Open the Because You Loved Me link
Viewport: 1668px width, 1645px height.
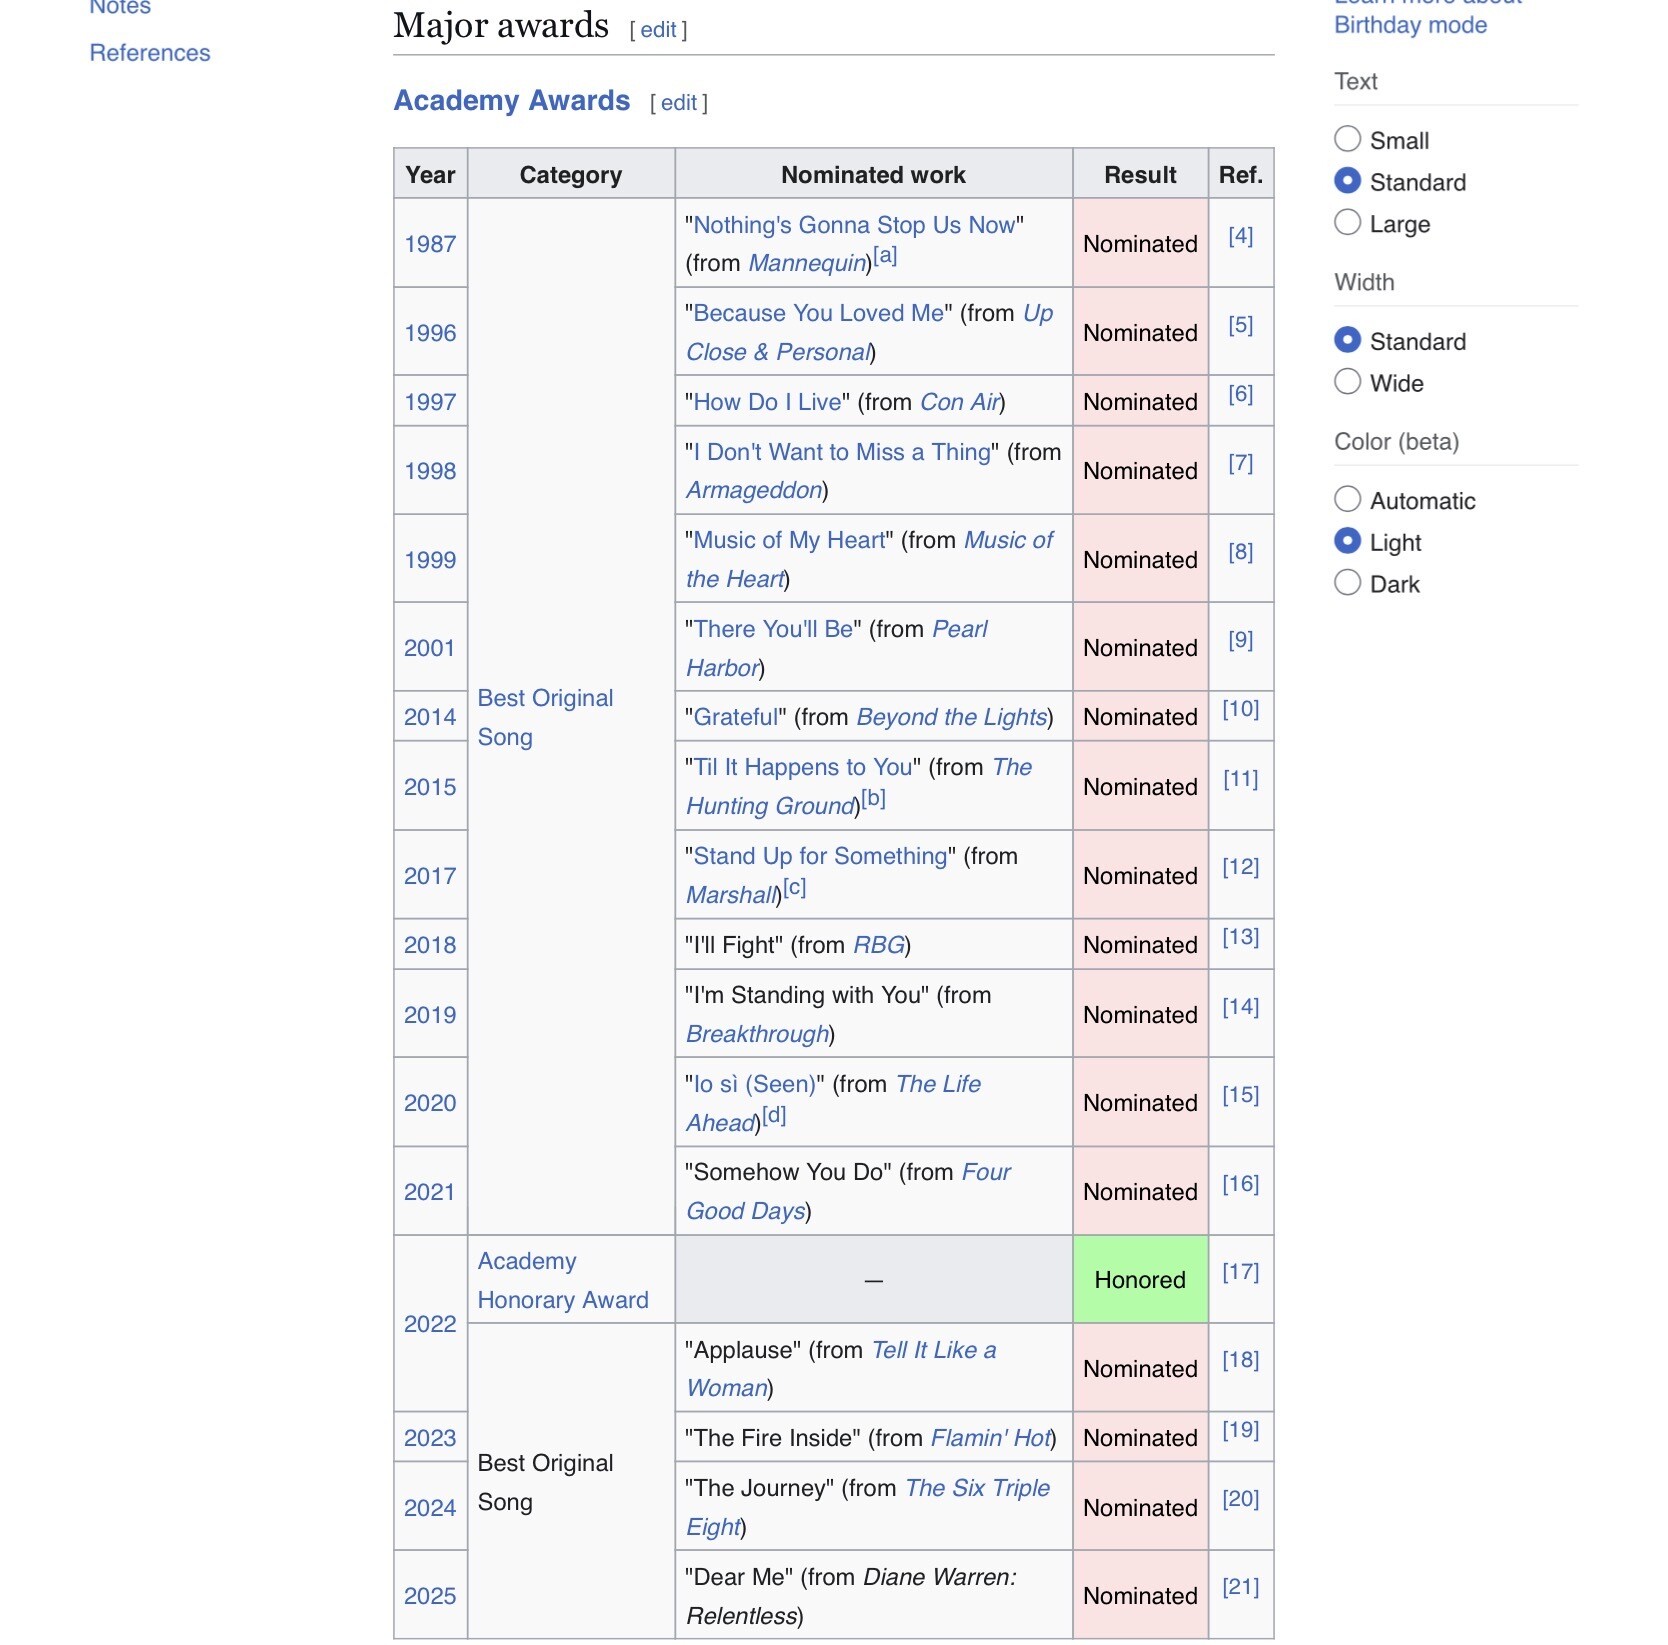click(818, 313)
